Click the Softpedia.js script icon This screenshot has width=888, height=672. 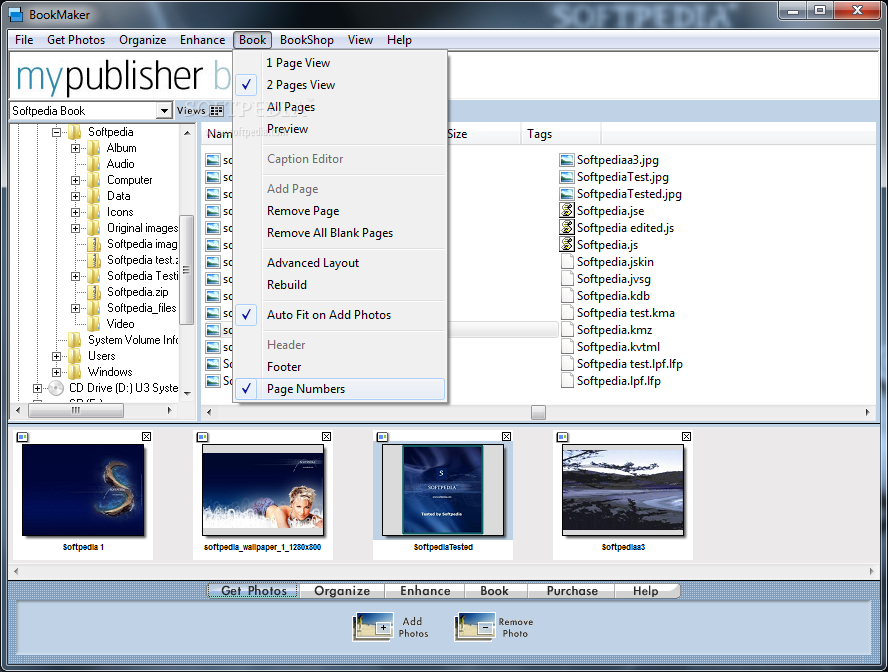coord(566,245)
